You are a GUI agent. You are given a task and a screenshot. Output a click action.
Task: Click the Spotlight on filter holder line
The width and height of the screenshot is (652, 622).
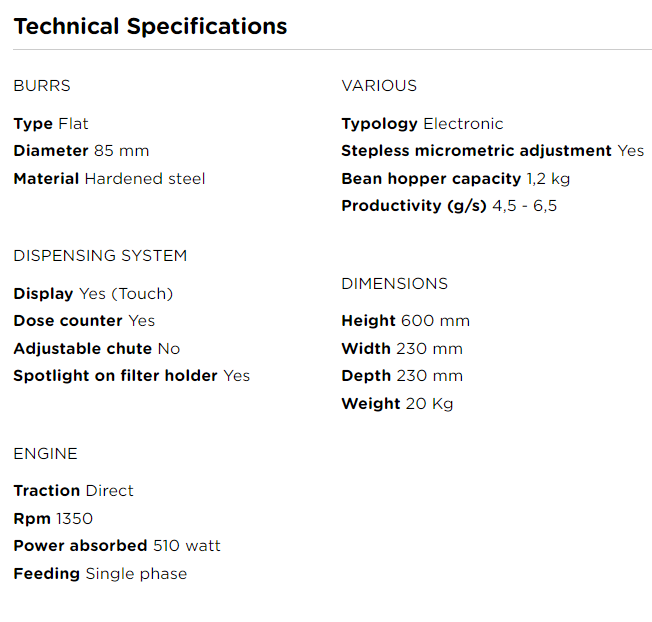tap(131, 376)
